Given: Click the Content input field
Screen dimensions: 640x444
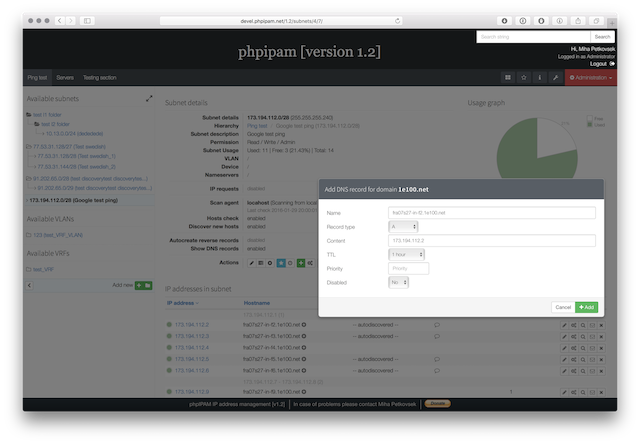Looking at the screenshot, I should pos(492,240).
